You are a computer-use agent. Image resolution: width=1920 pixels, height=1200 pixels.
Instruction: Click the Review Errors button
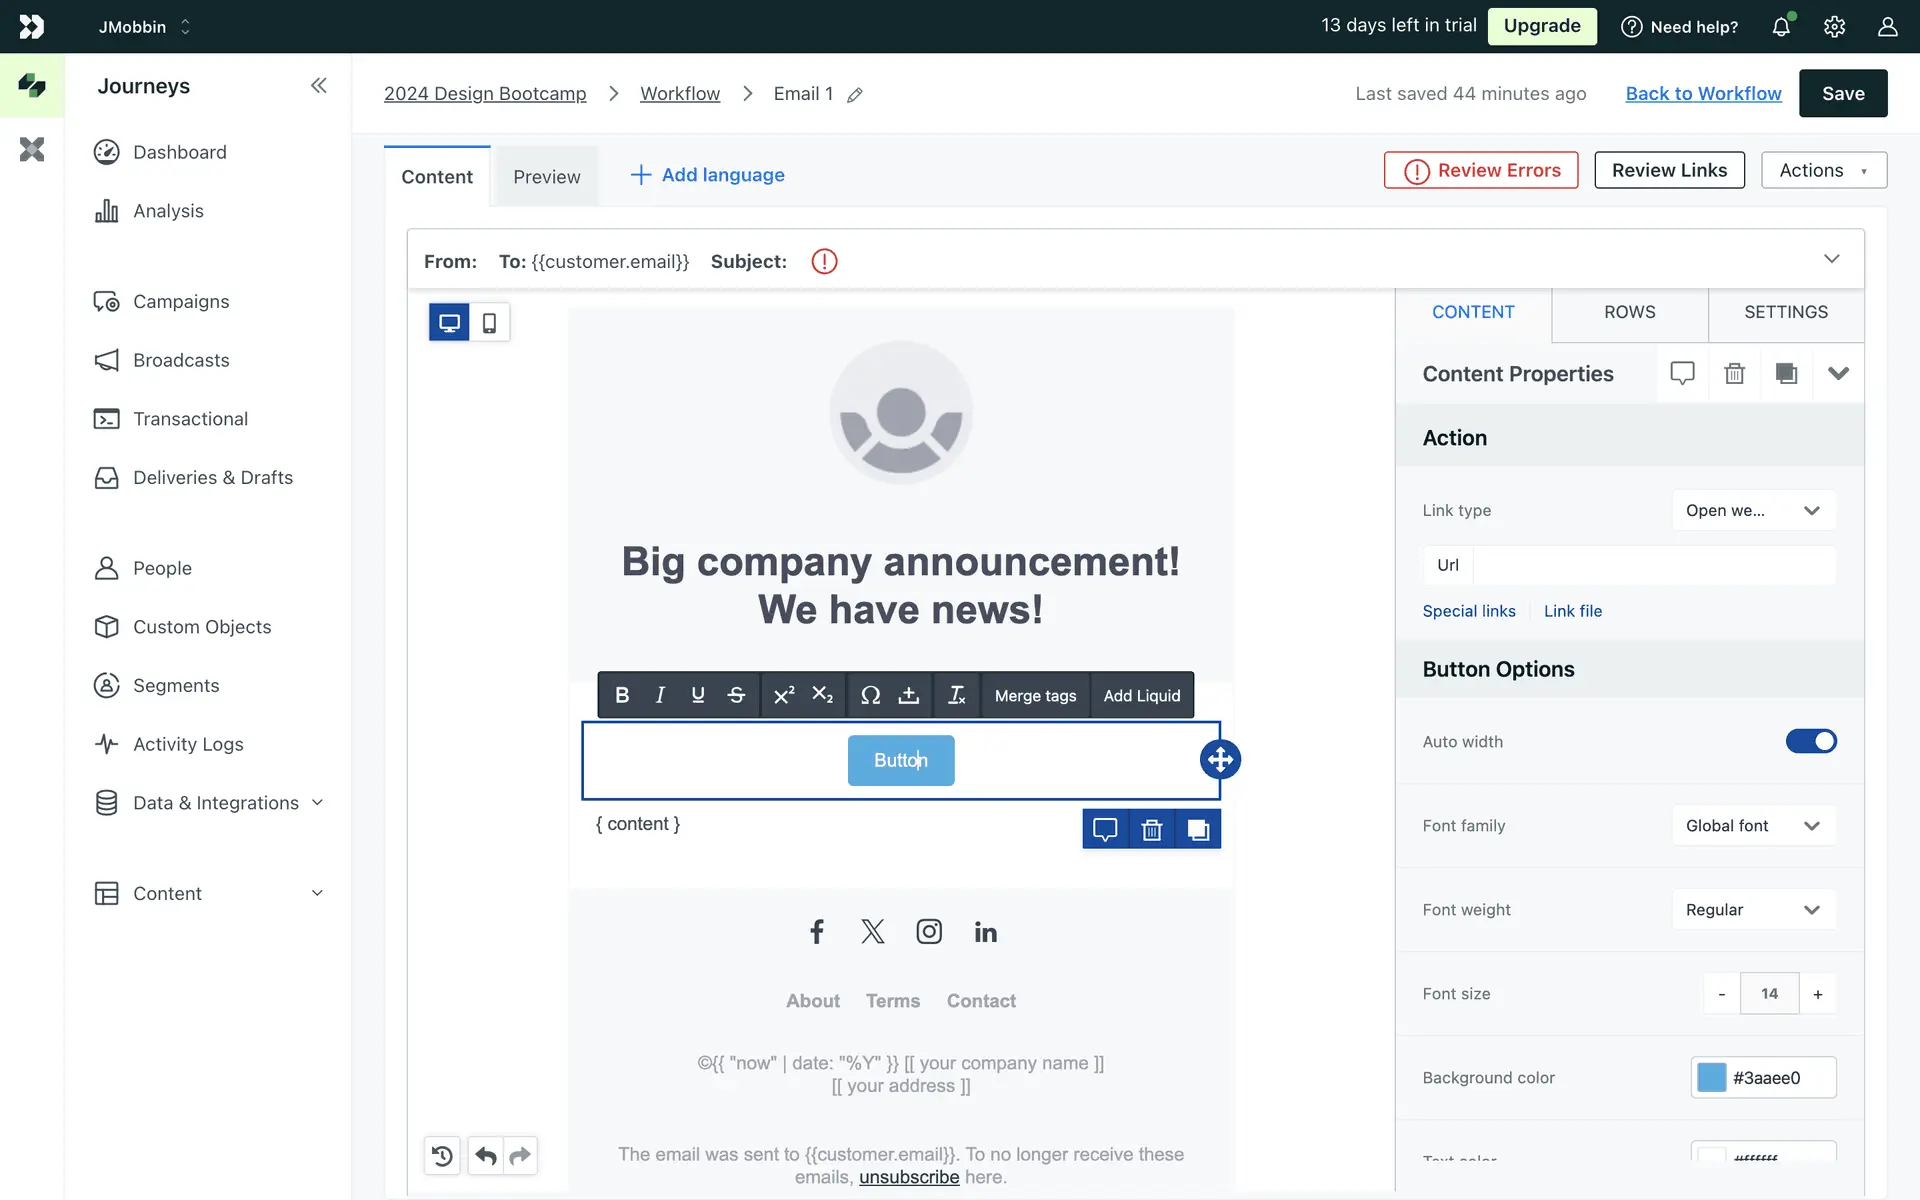tap(1481, 170)
